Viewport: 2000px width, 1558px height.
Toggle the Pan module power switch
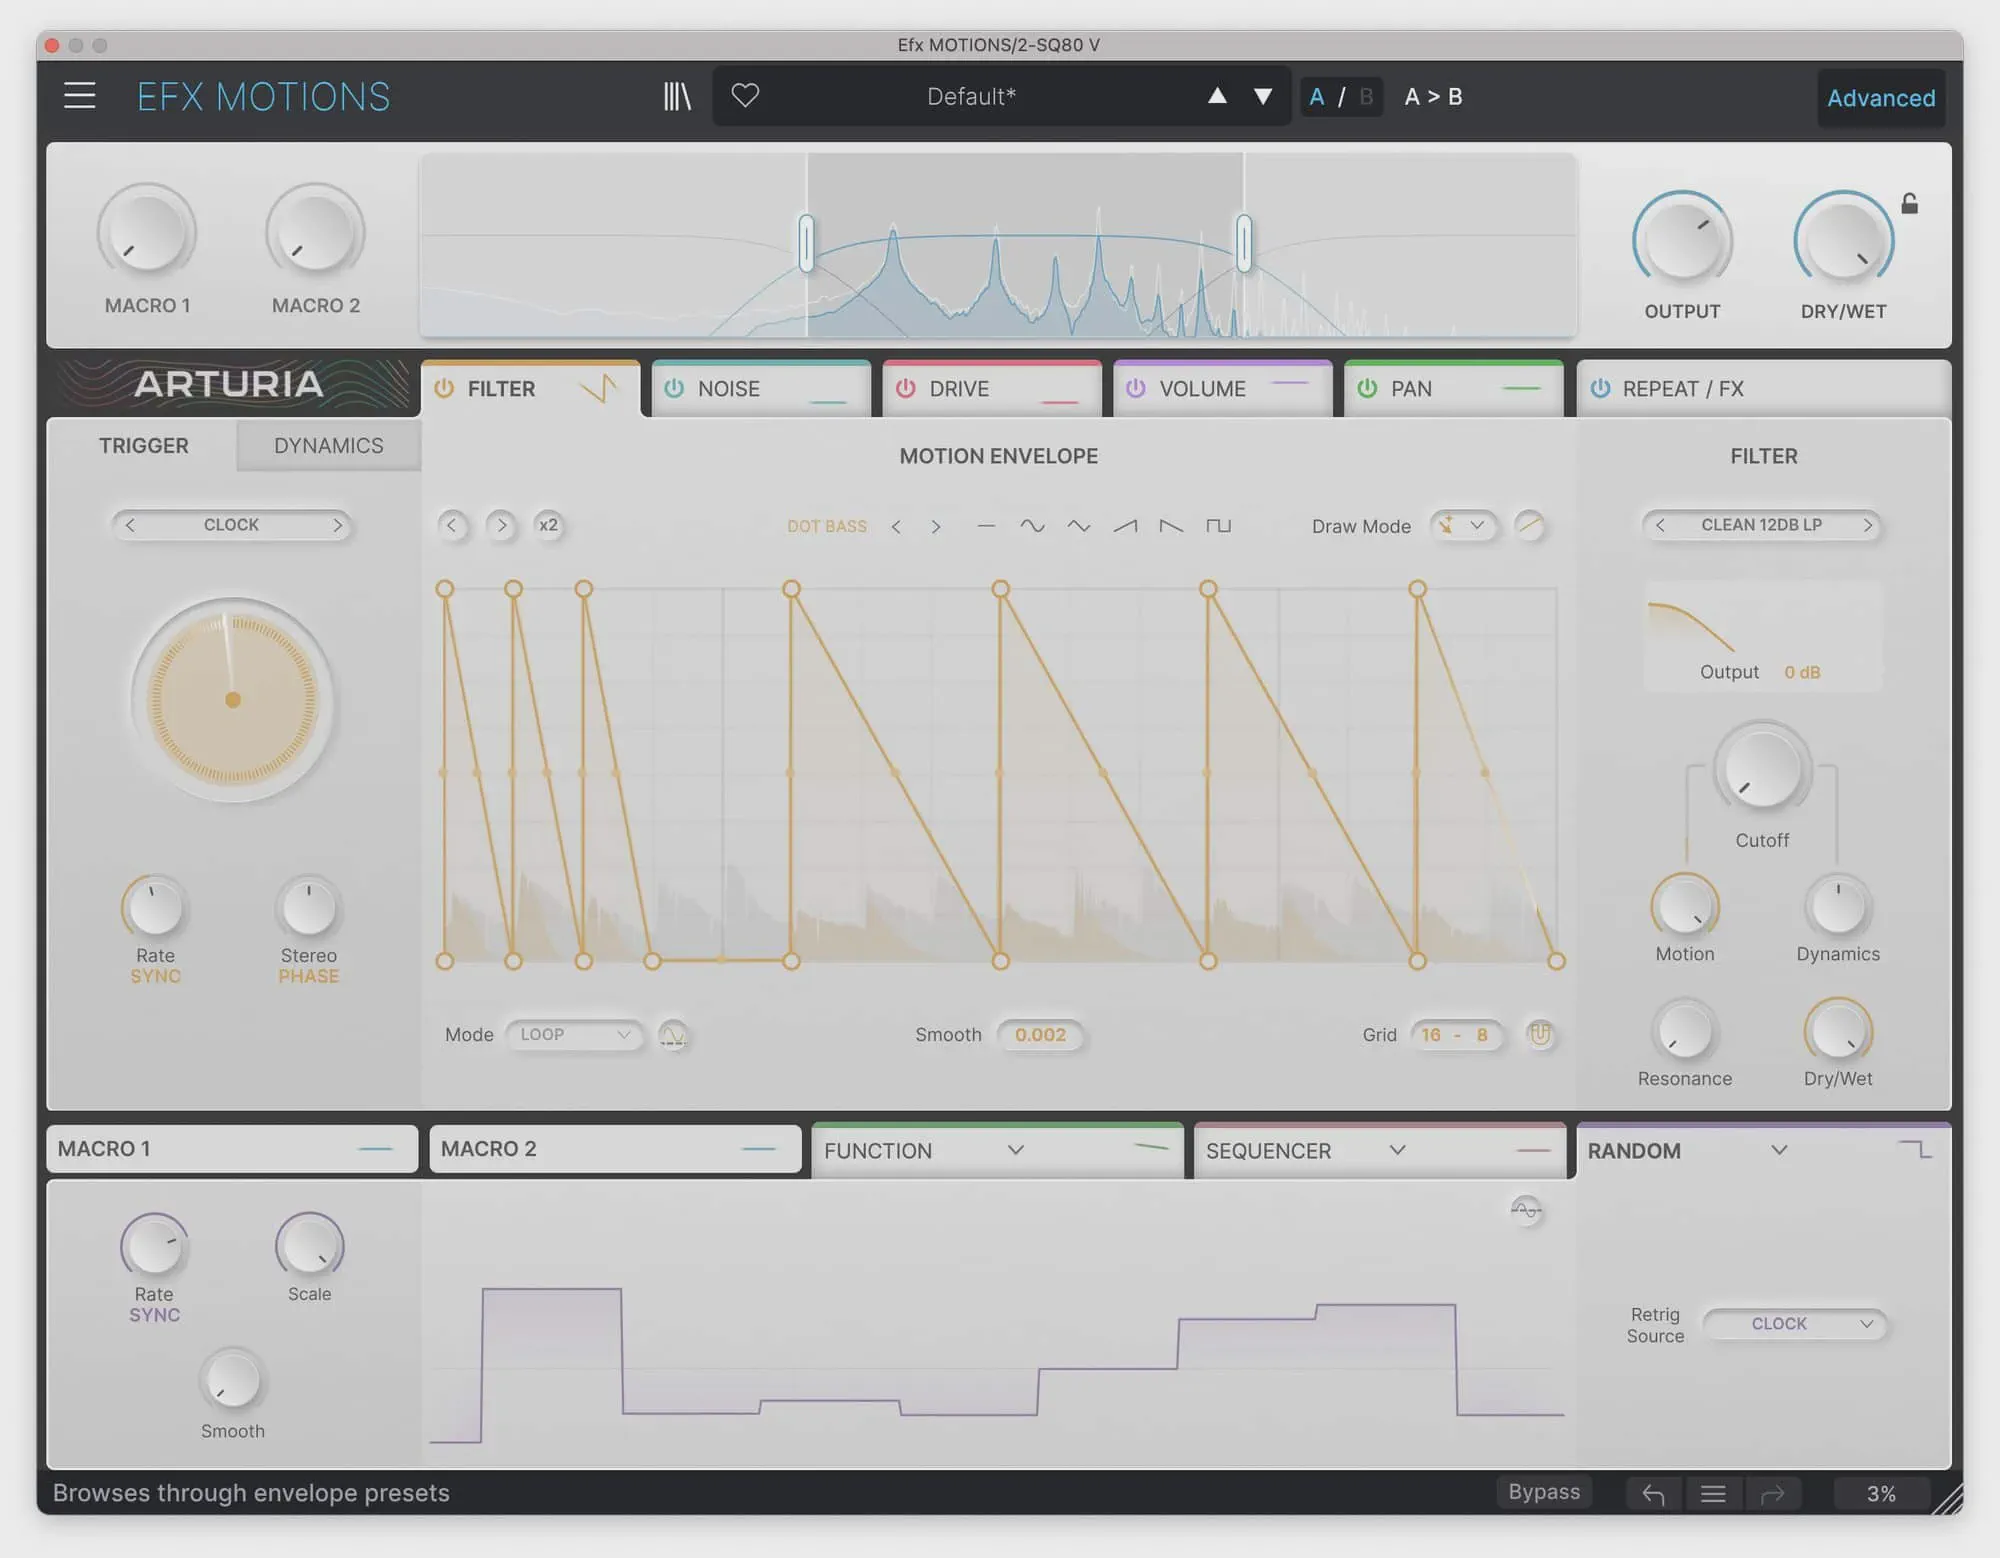[x=1367, y=388]
